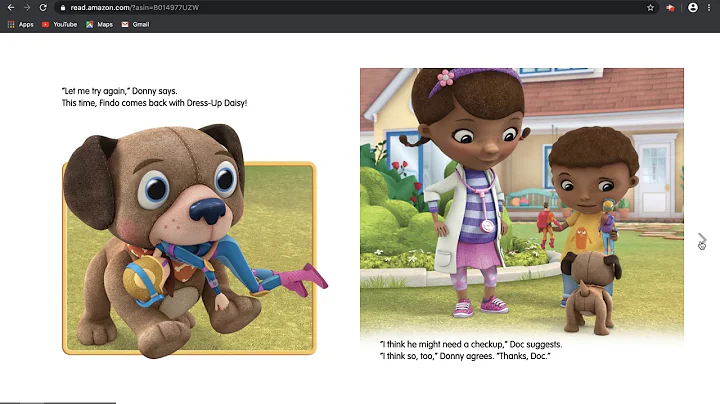Screen dimensions: 720x404
Task: Click the browser forward arrow
Action: 27,7
